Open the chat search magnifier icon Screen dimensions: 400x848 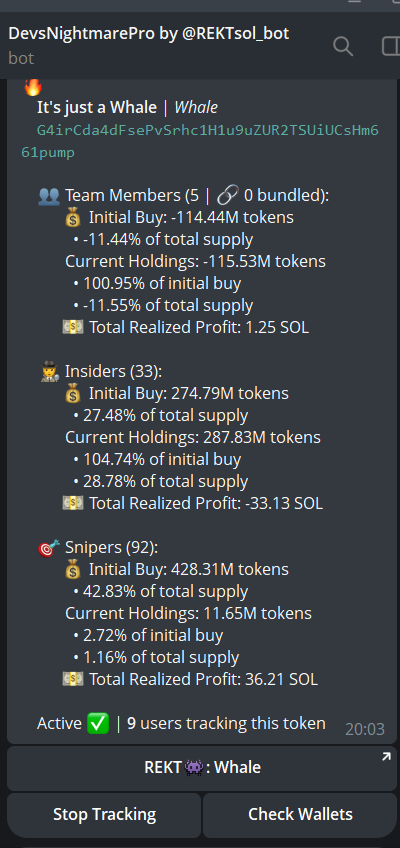click(x=343, y=47)
